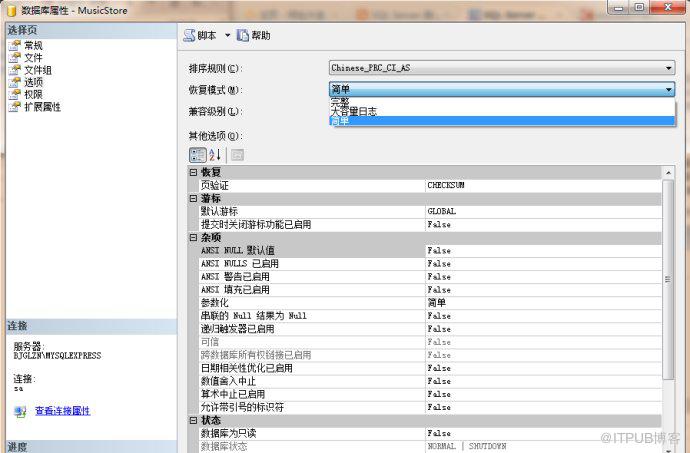Select the 提交时关闭游标功能已启用 row
Screen dimensions: 690x453
pyautogui.click(x=430, y=225)
